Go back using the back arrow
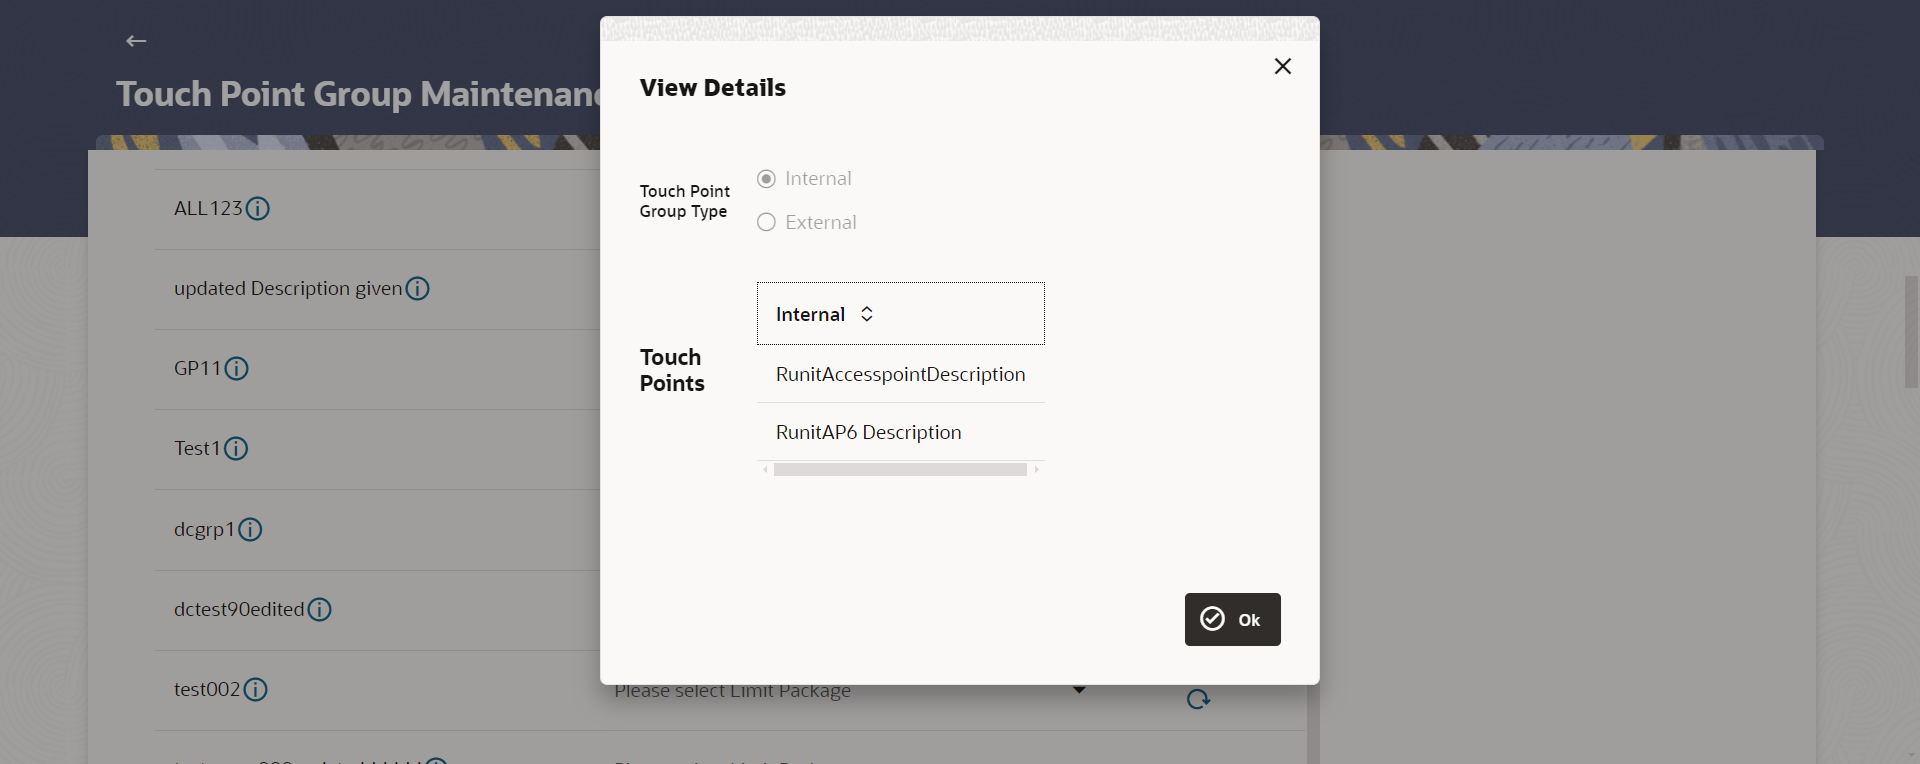This screenshot has width=1920, height=764. [x=136, y=41]
